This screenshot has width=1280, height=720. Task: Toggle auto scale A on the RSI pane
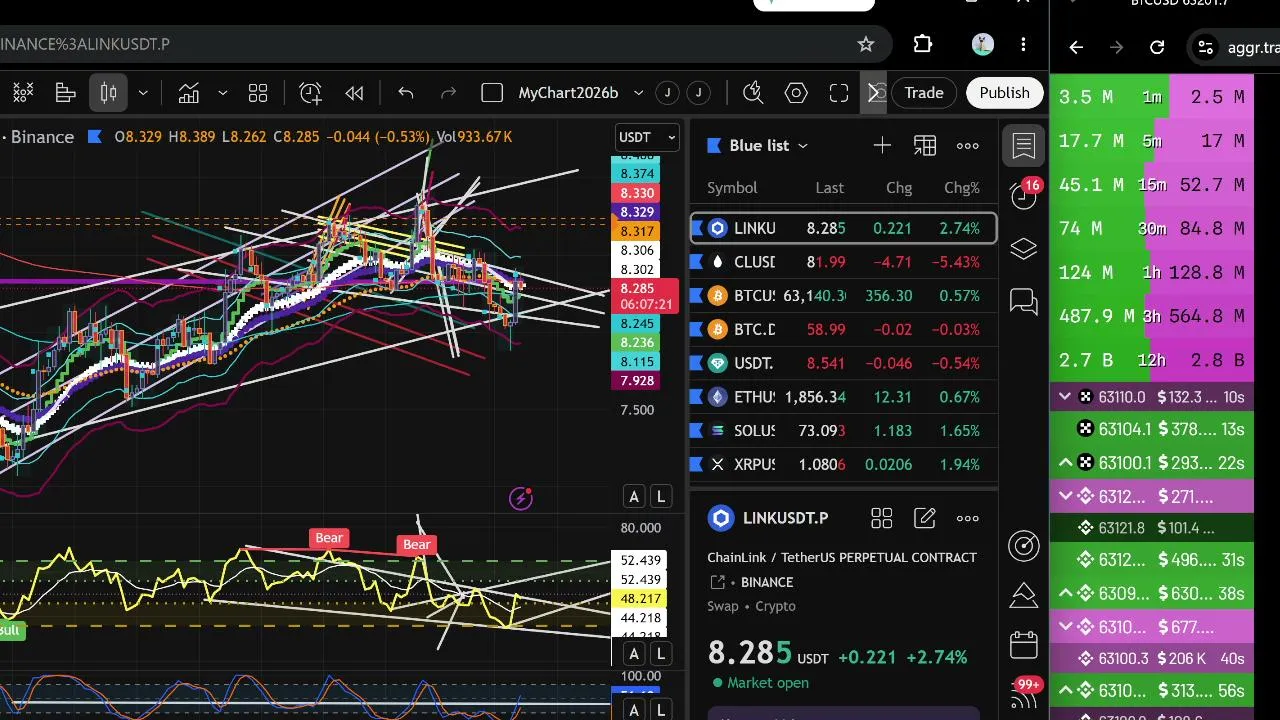coord(634,655)
